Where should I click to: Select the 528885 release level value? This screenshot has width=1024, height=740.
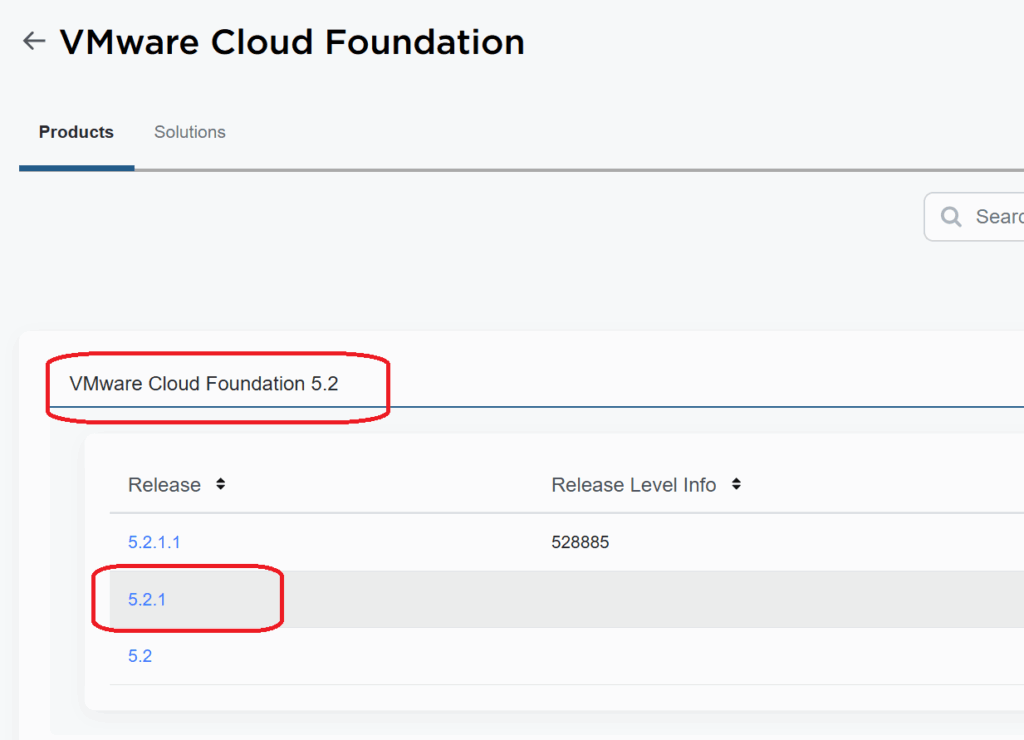[x=580, y=542]
